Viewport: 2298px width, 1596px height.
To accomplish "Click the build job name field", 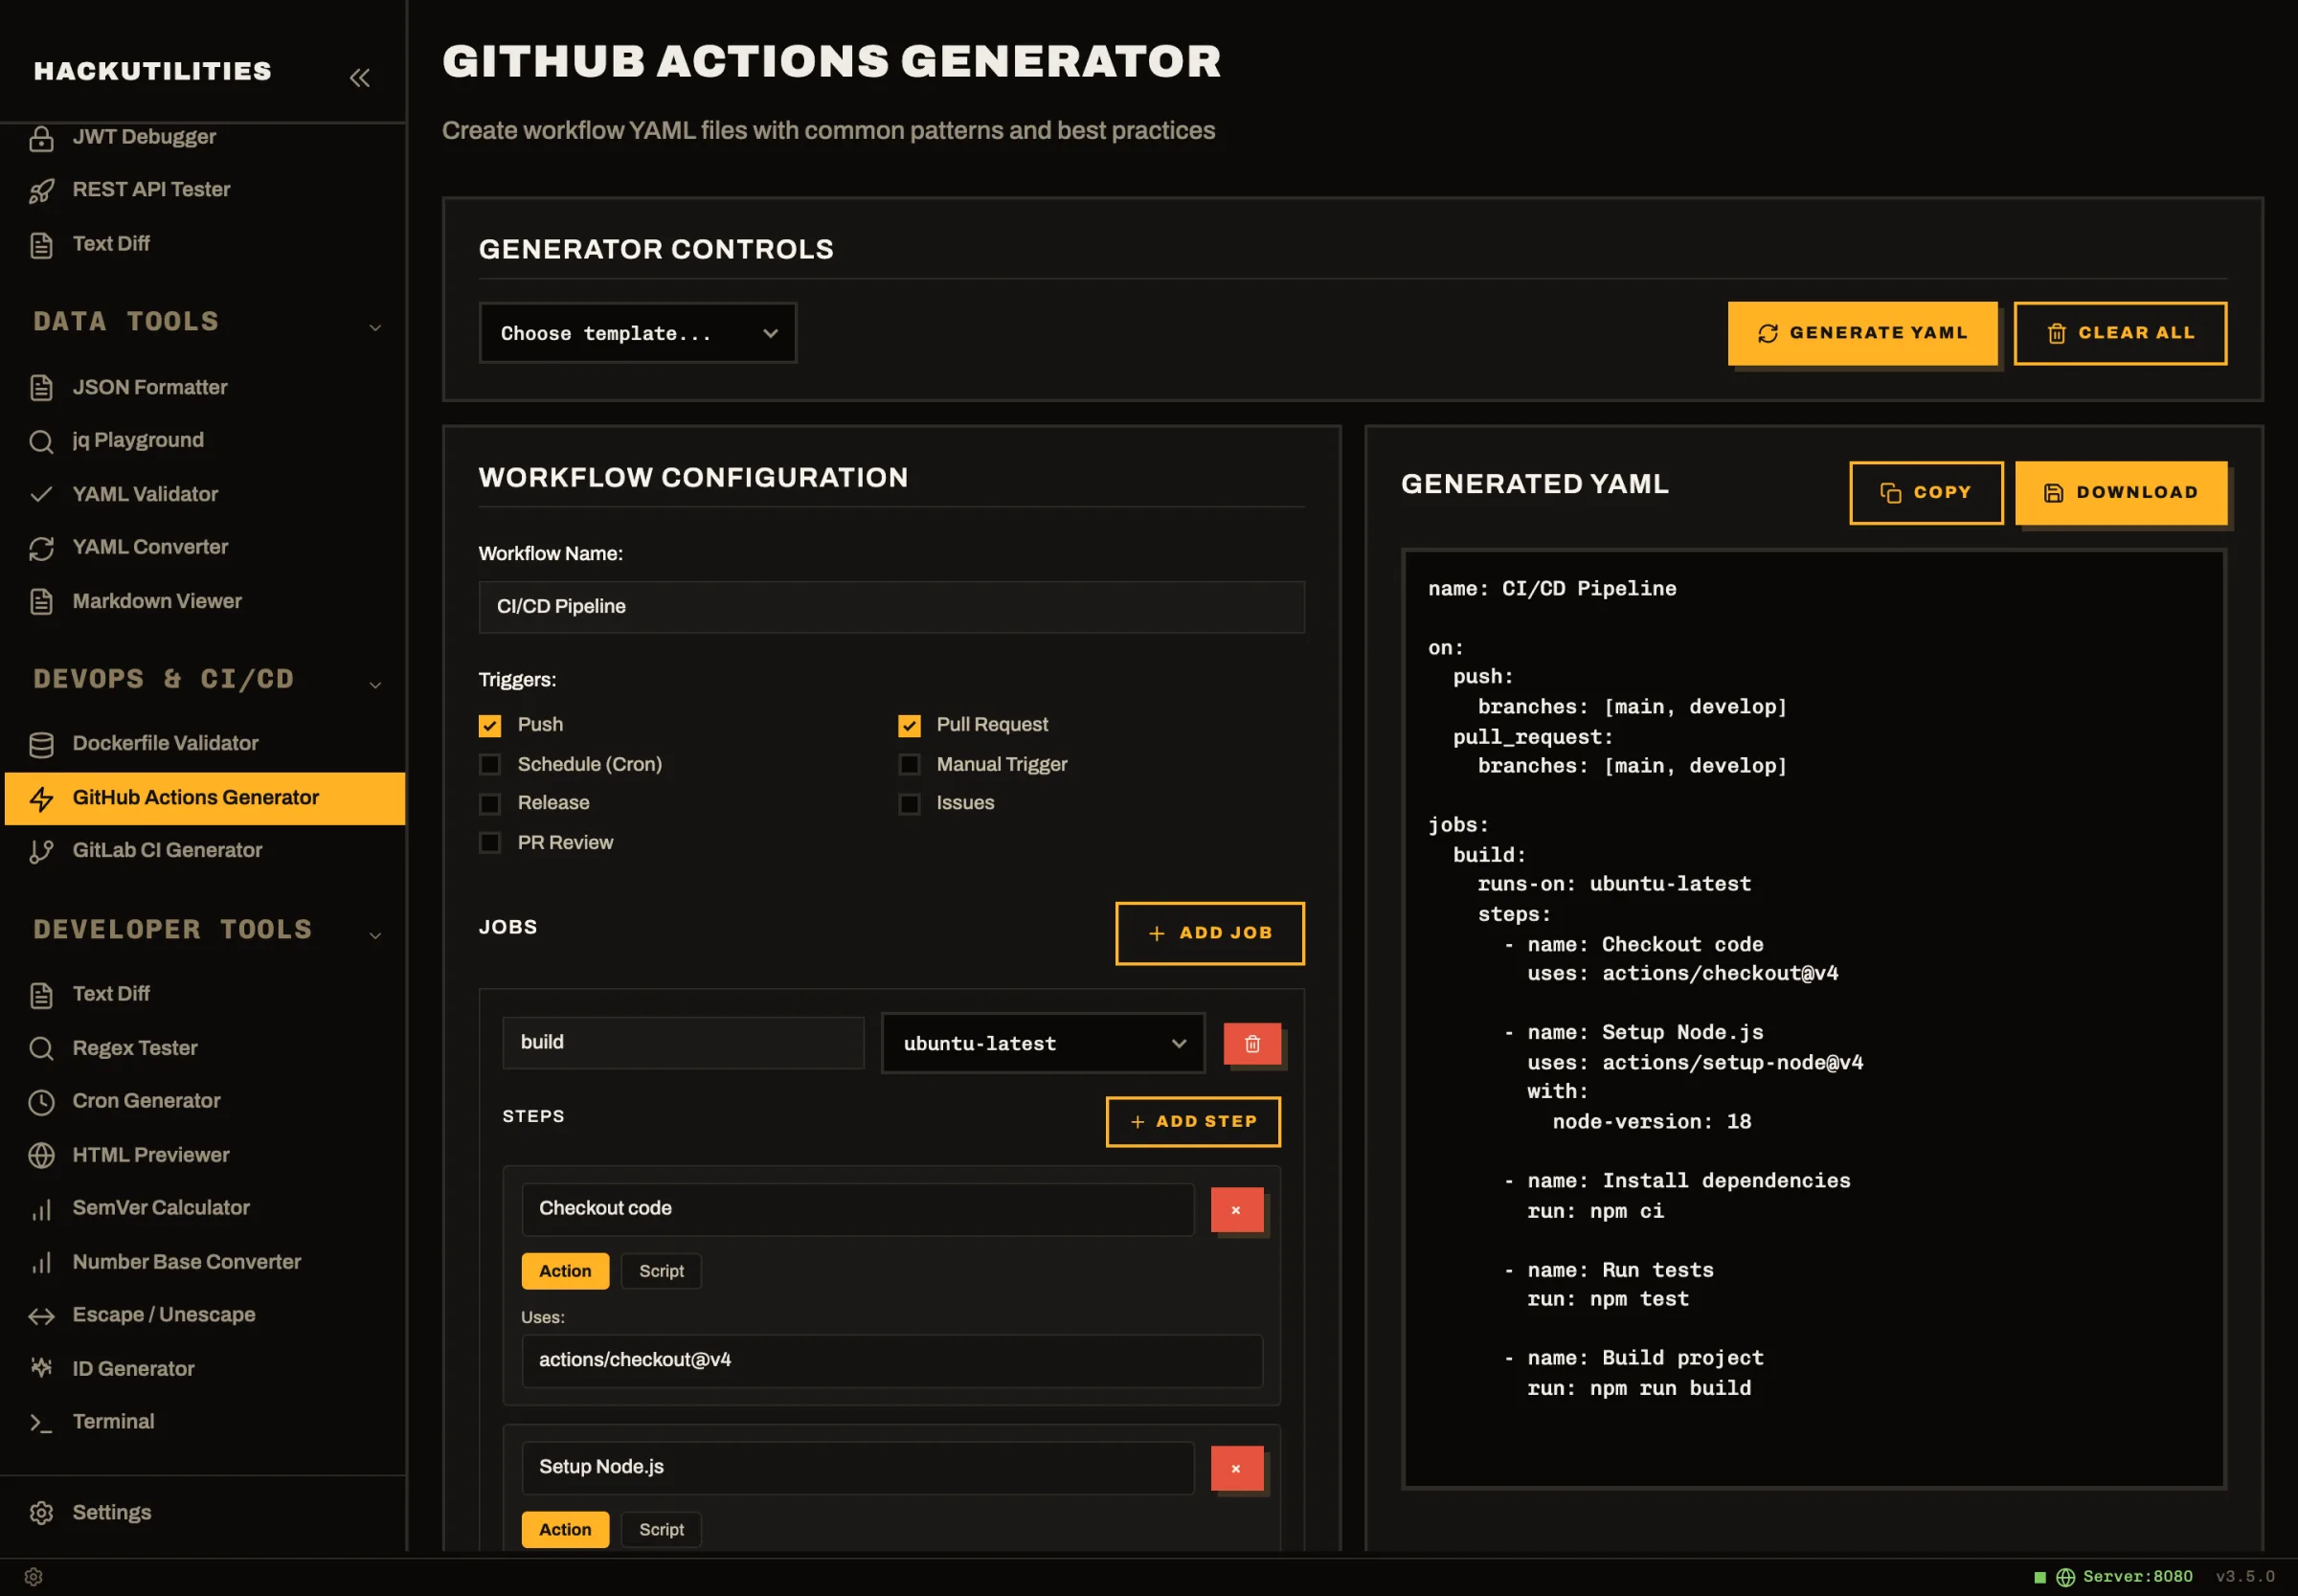I will 683,1043.
